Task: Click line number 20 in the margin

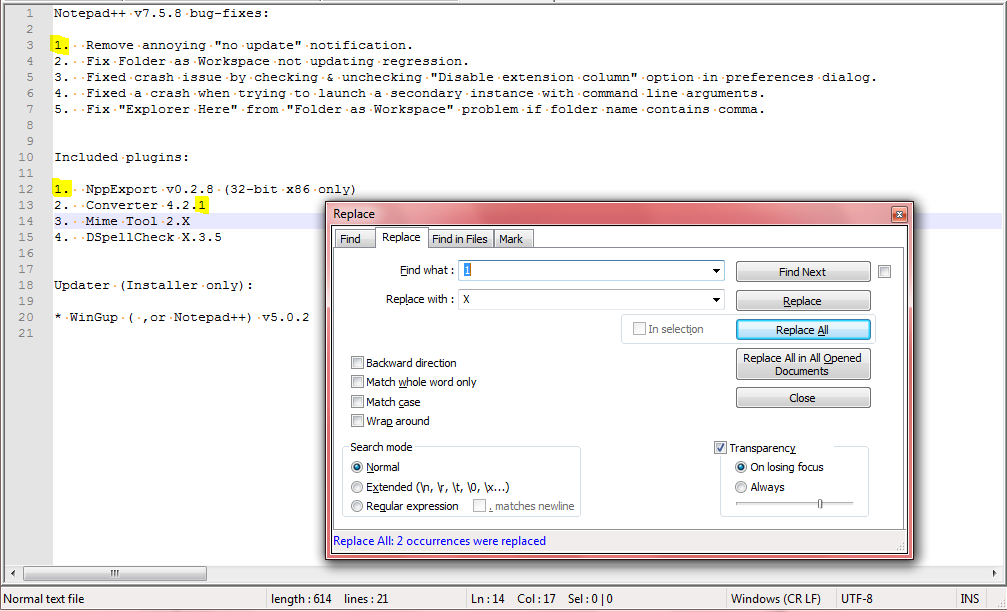Action: [x=26, y=317]
